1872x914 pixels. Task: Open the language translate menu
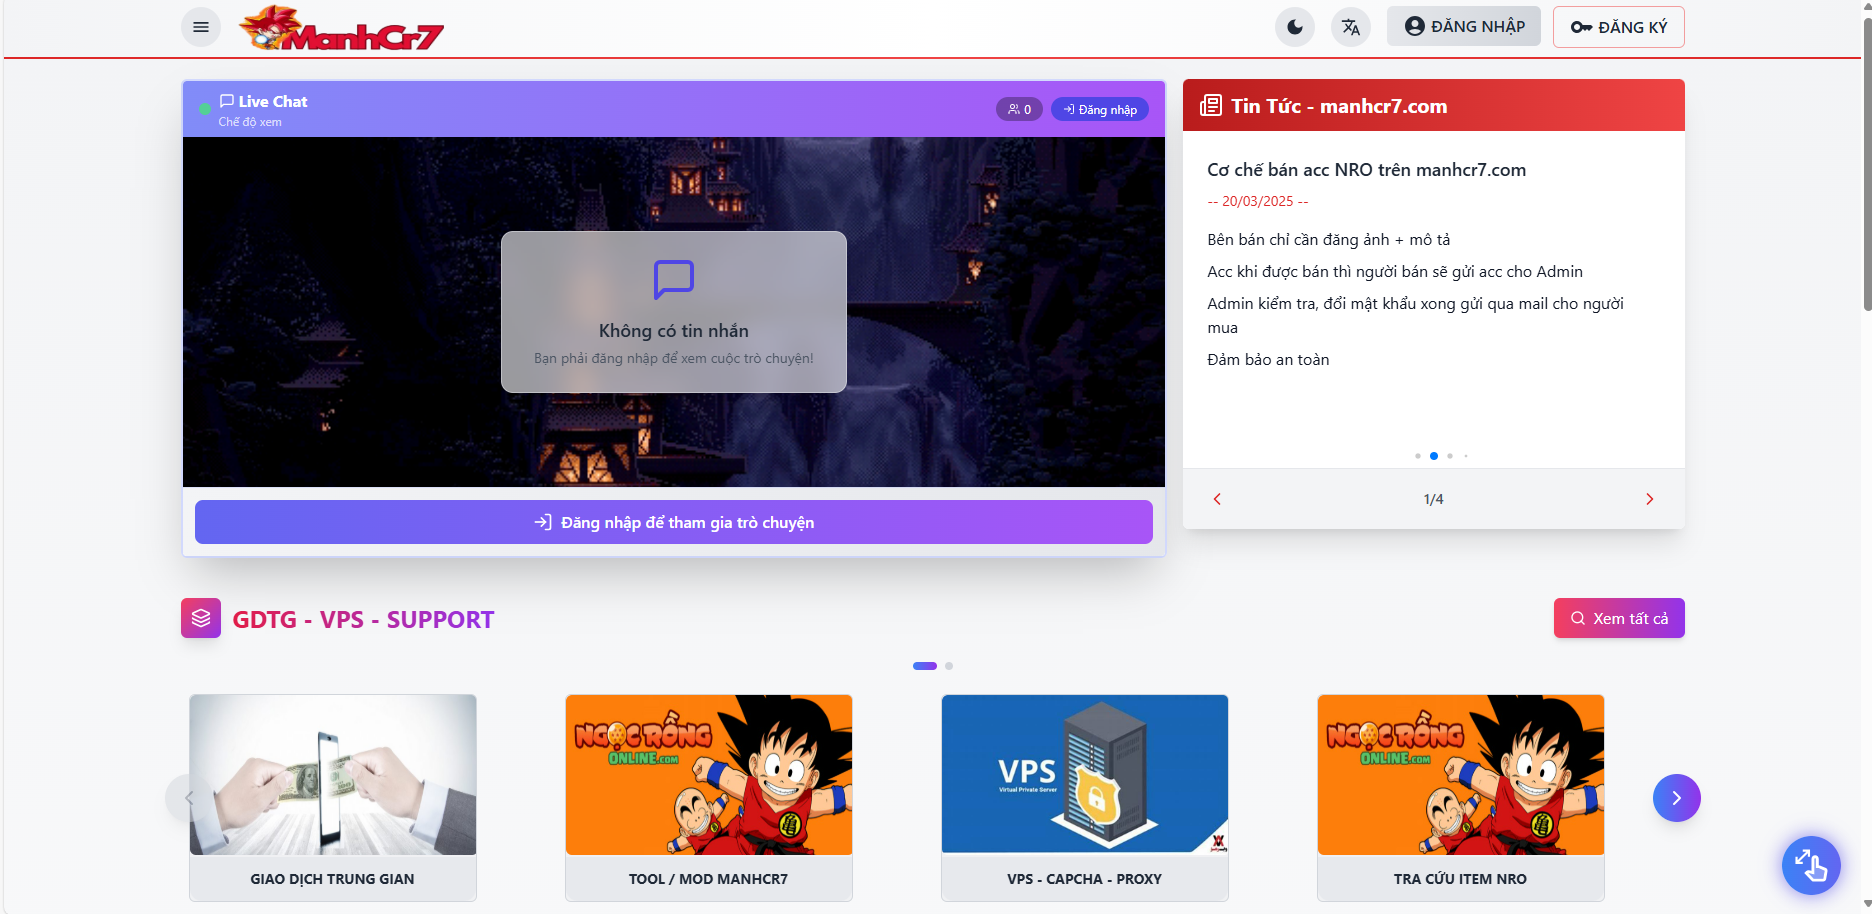point(1351,27)
